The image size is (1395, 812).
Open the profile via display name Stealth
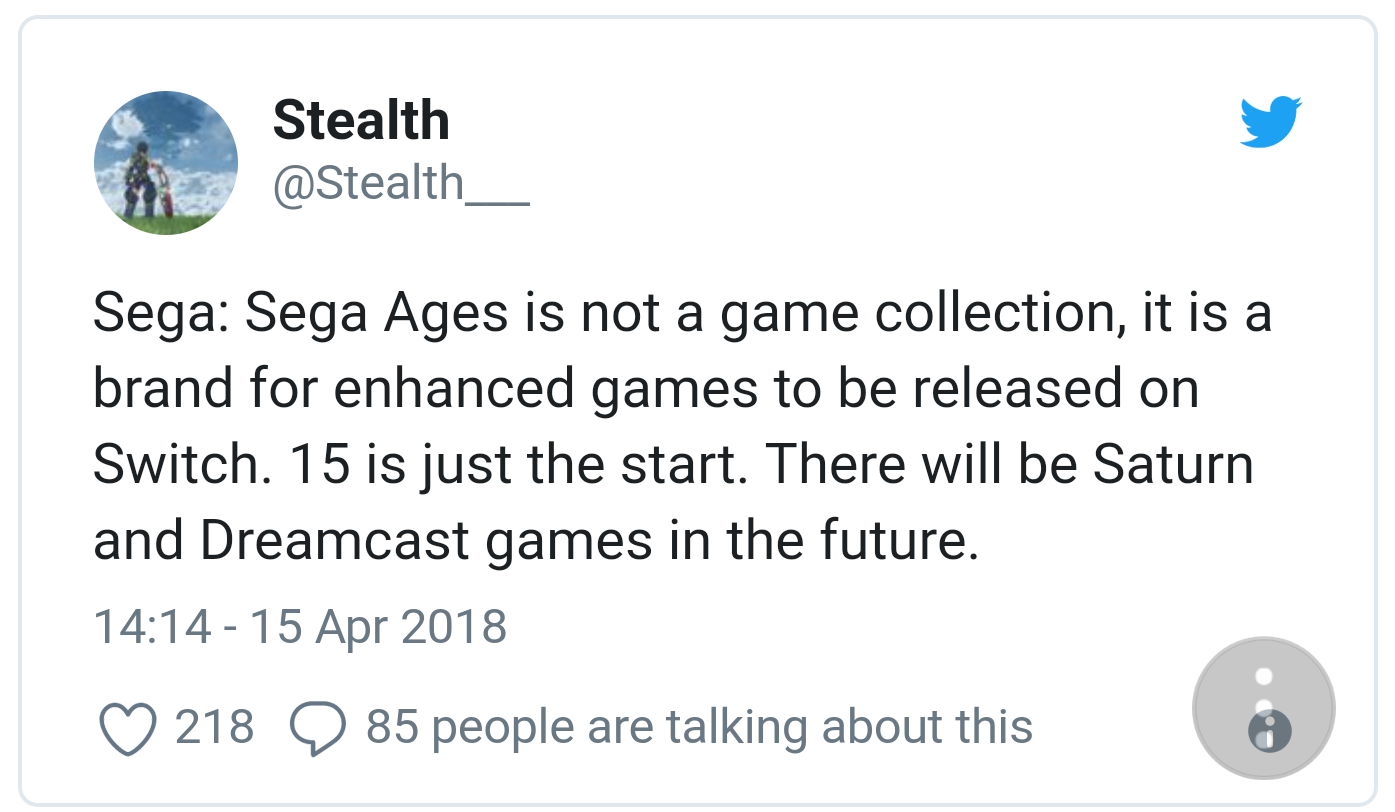click(361, 121)
